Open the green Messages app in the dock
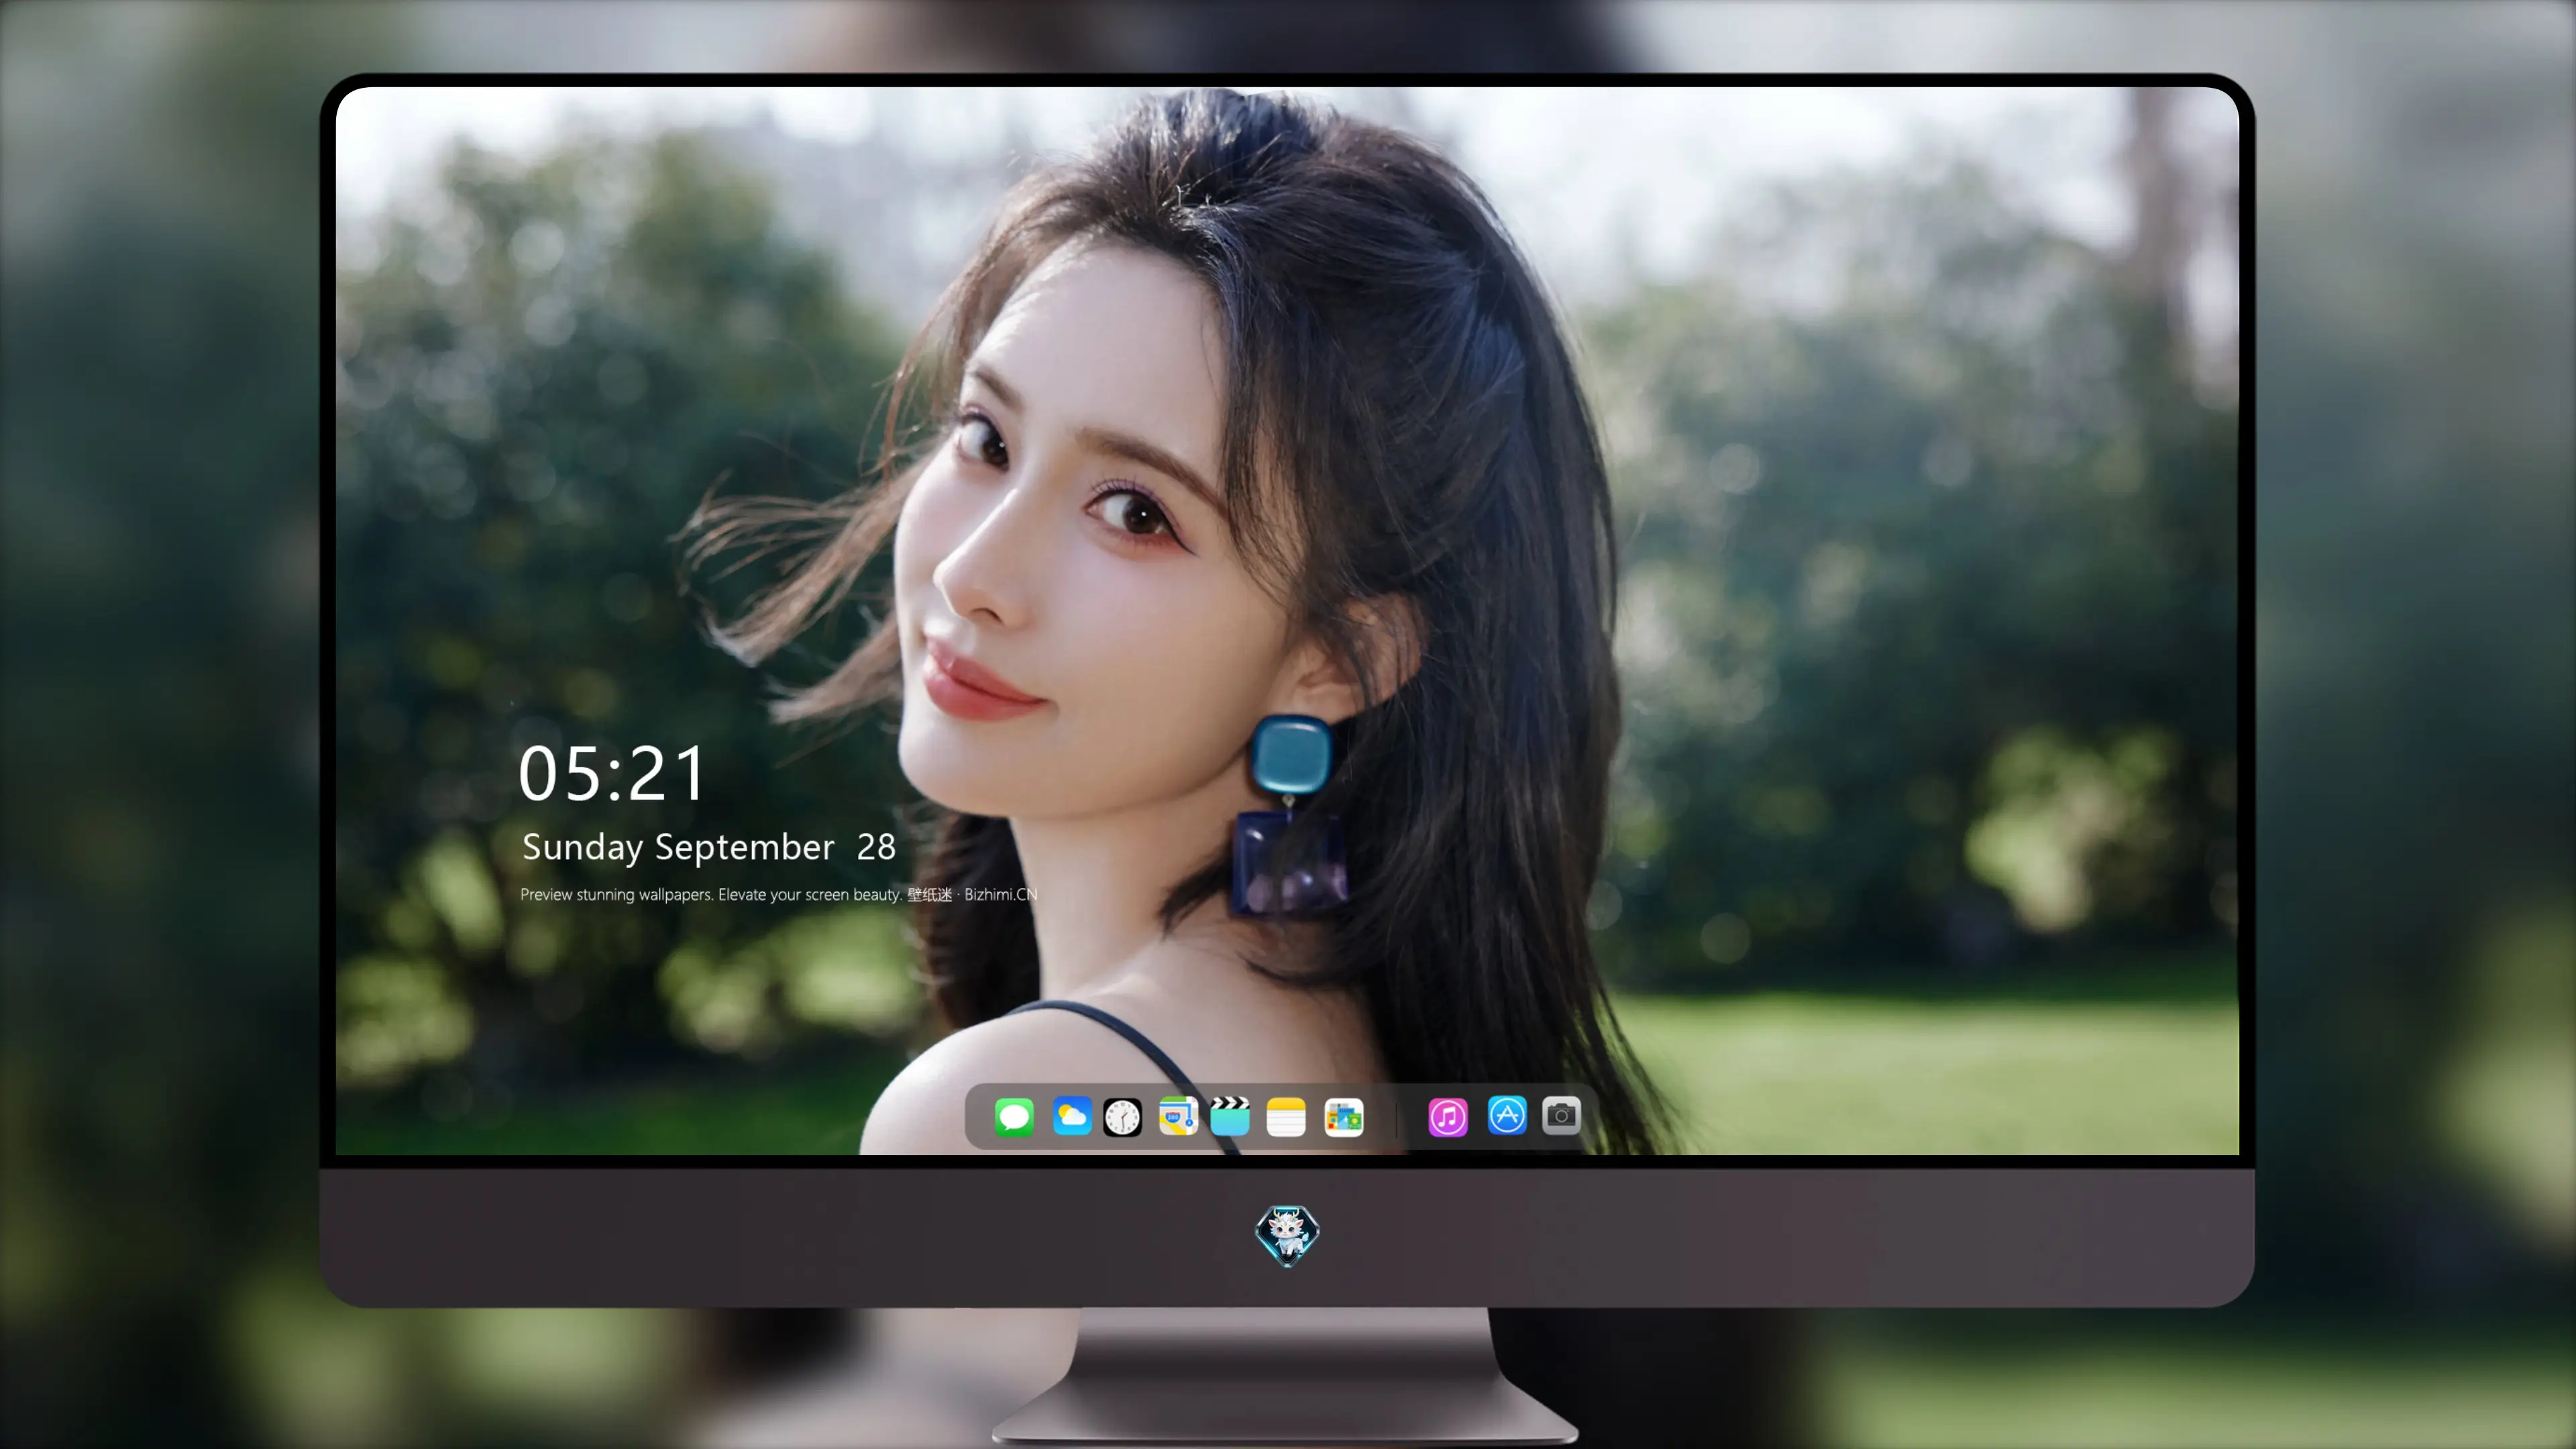The image size is (2576, 1449). click(x=1013, y=1116)
